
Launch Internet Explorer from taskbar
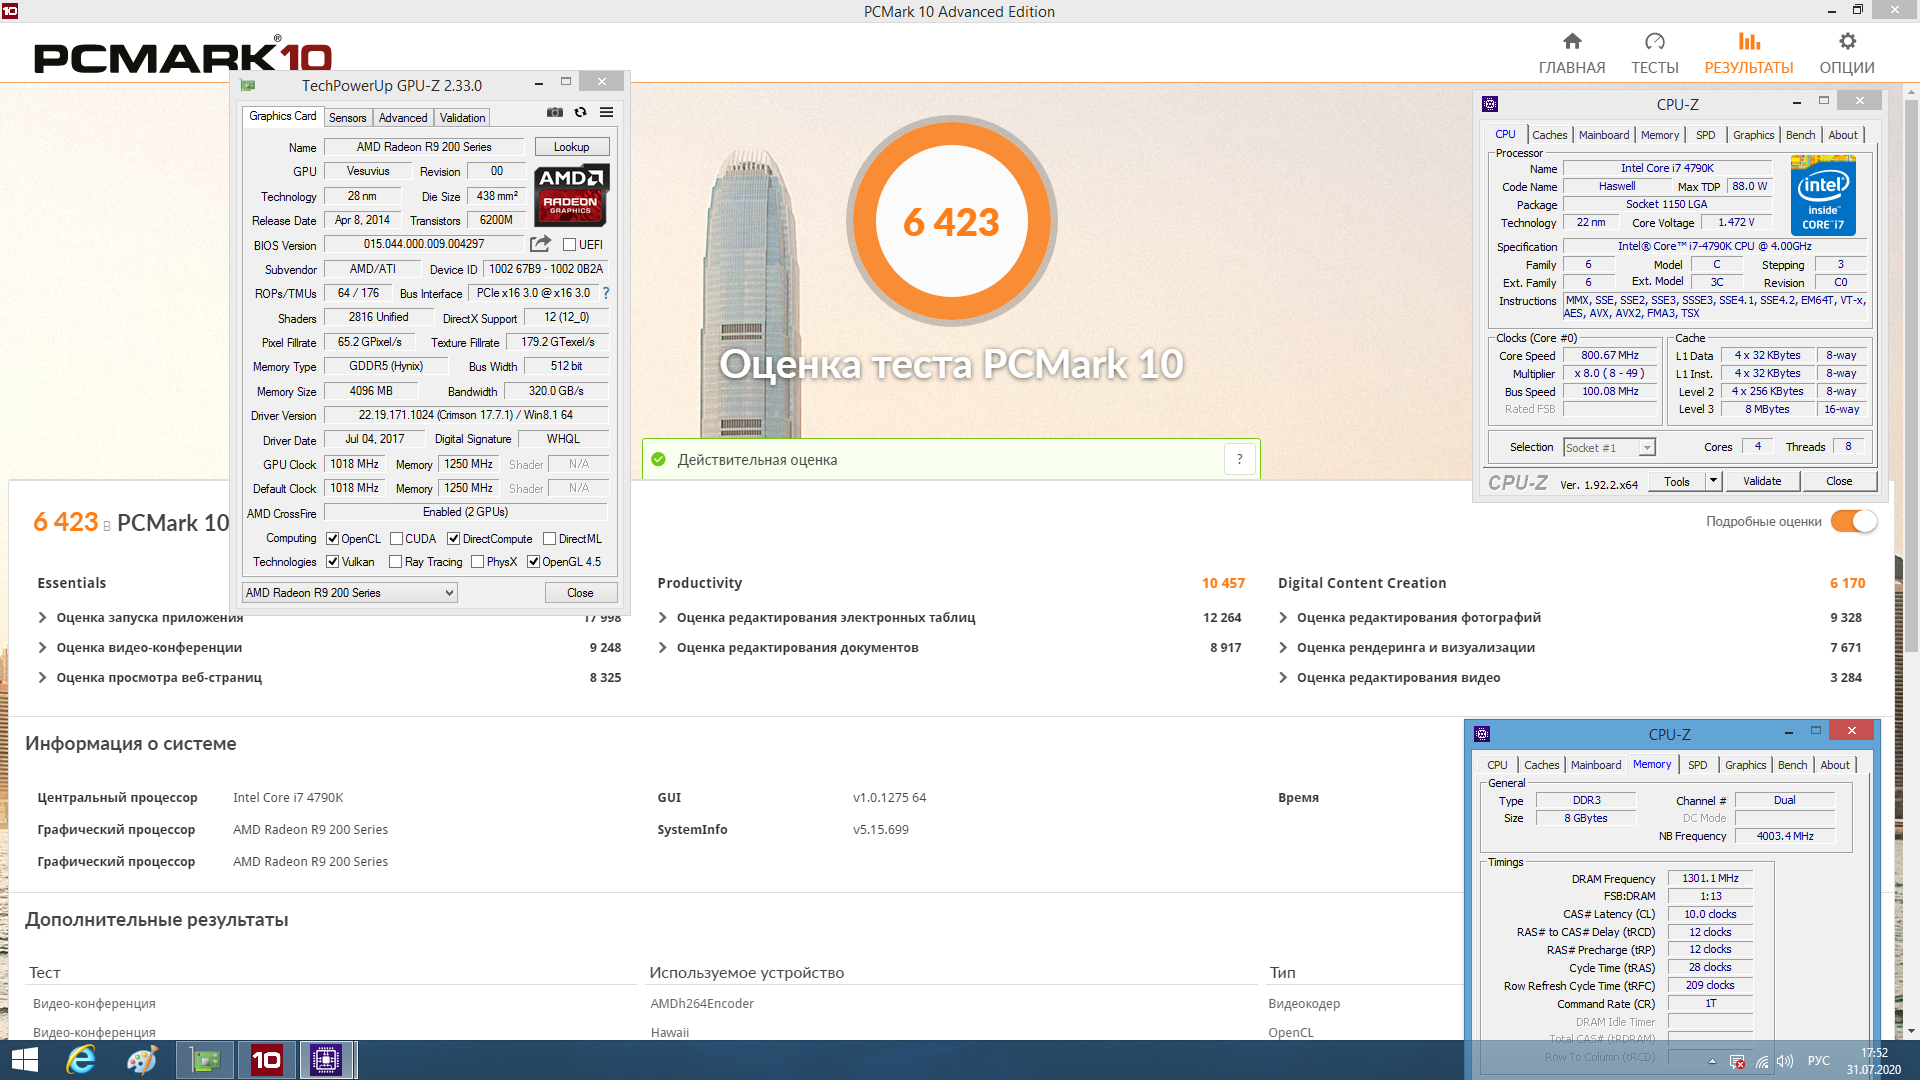(81, 1060)
